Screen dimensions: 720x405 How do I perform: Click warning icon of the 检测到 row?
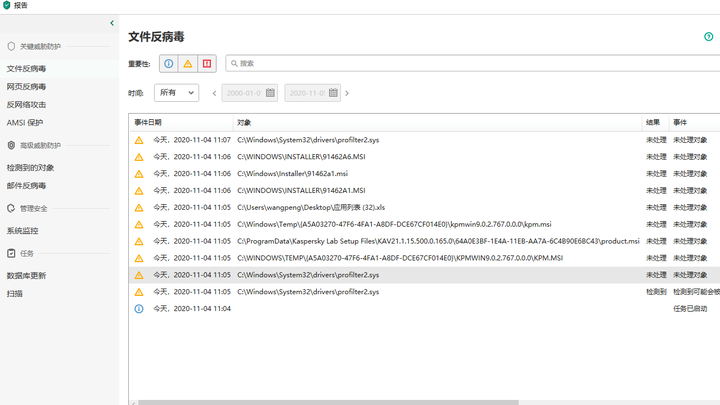(139, 292)
